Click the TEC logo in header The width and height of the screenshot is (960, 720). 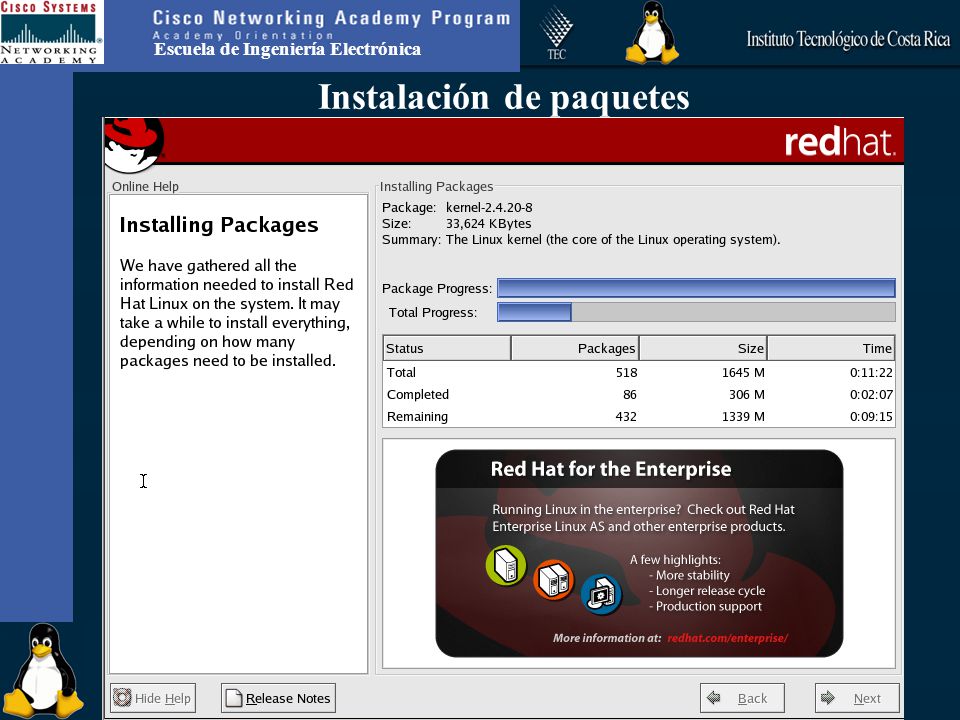[557, 33]
